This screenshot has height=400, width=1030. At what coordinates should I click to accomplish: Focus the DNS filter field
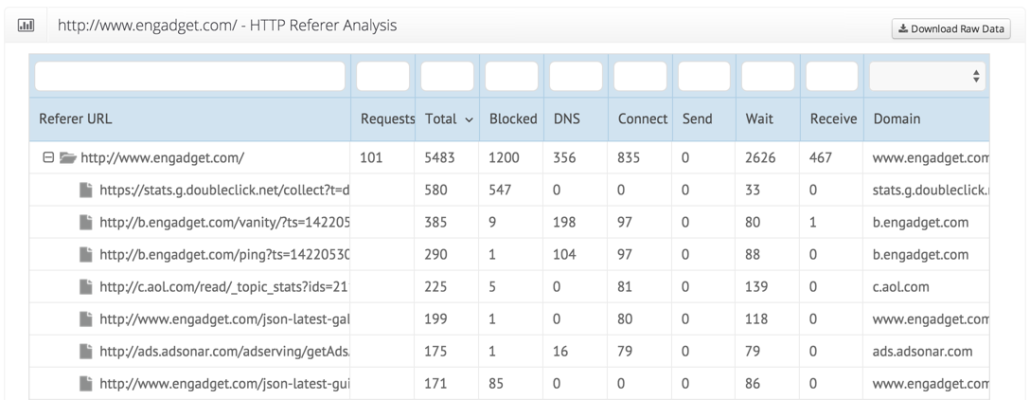[x=575, y=76]
